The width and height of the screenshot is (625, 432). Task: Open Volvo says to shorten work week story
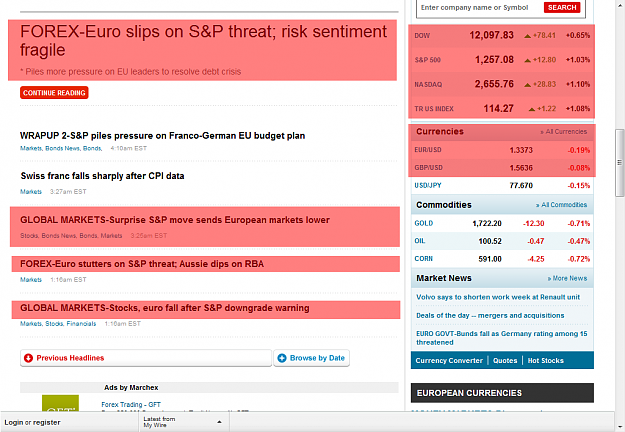pos(498,297)
